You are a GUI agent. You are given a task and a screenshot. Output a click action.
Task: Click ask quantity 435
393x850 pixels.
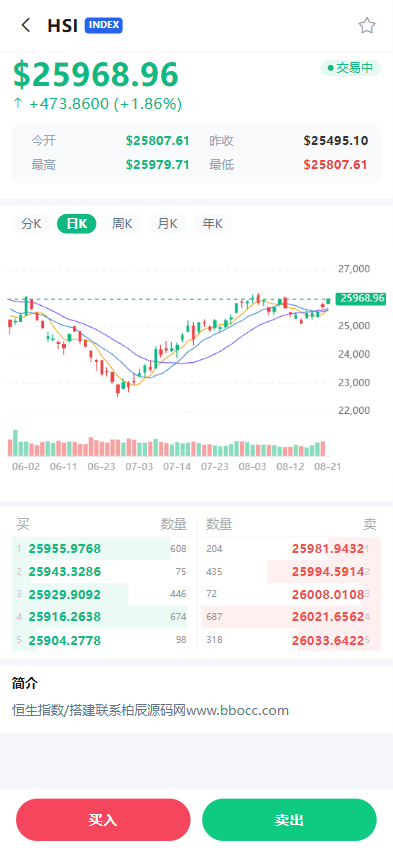tap(215, 571)
